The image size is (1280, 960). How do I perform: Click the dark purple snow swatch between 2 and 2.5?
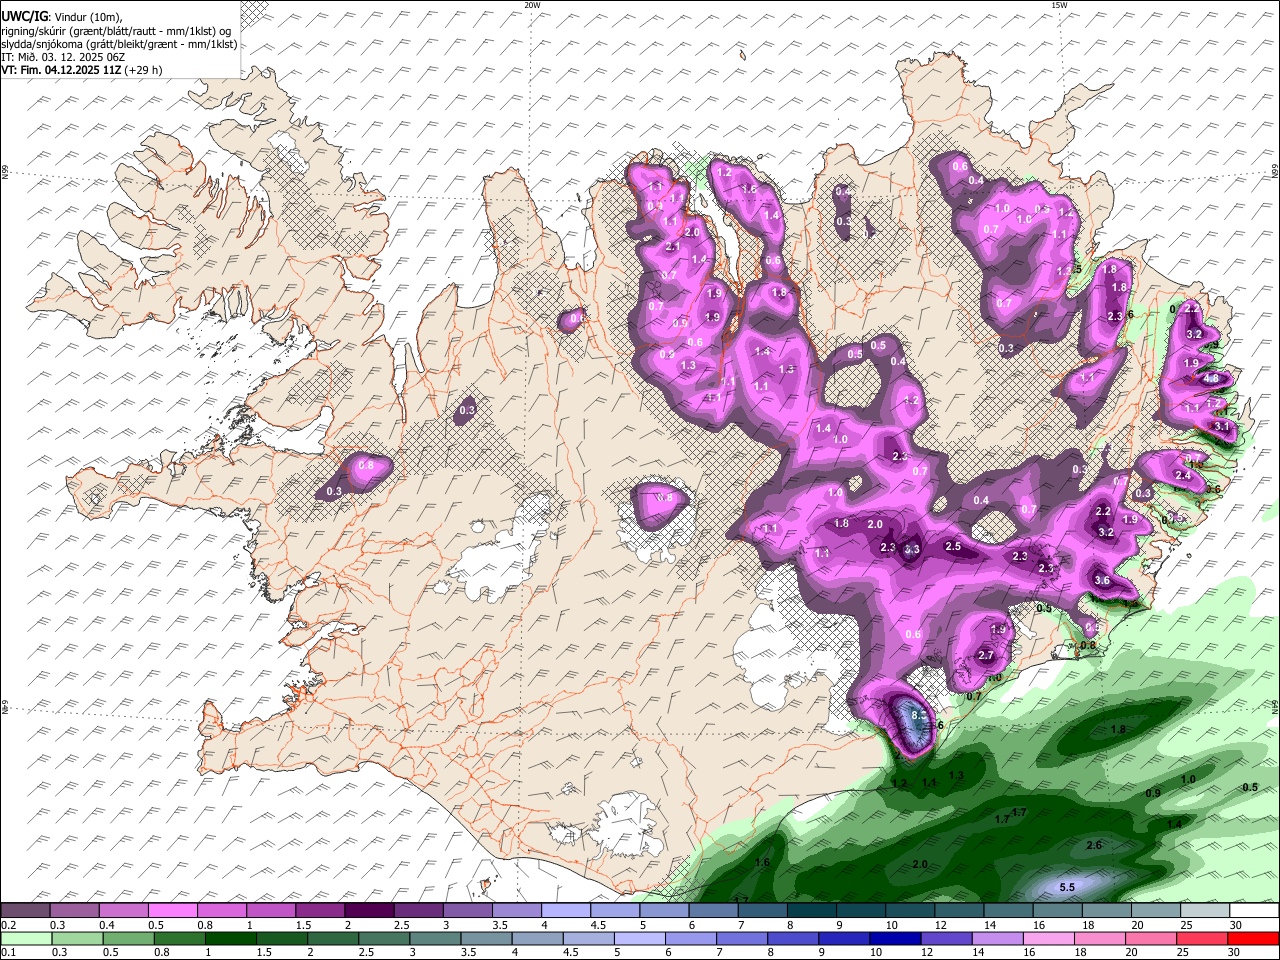(x=369, y=911)
